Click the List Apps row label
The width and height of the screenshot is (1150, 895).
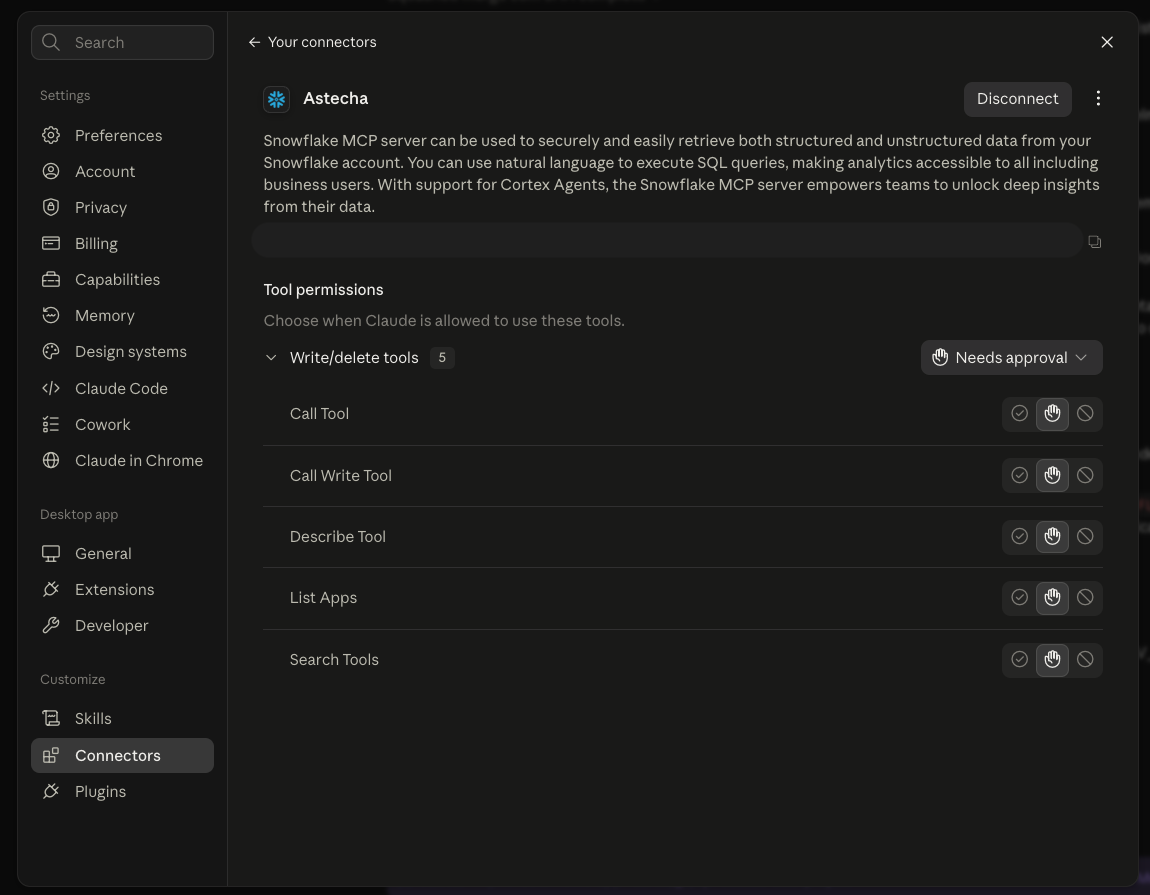pyautogui.click(x=323, y=597)
